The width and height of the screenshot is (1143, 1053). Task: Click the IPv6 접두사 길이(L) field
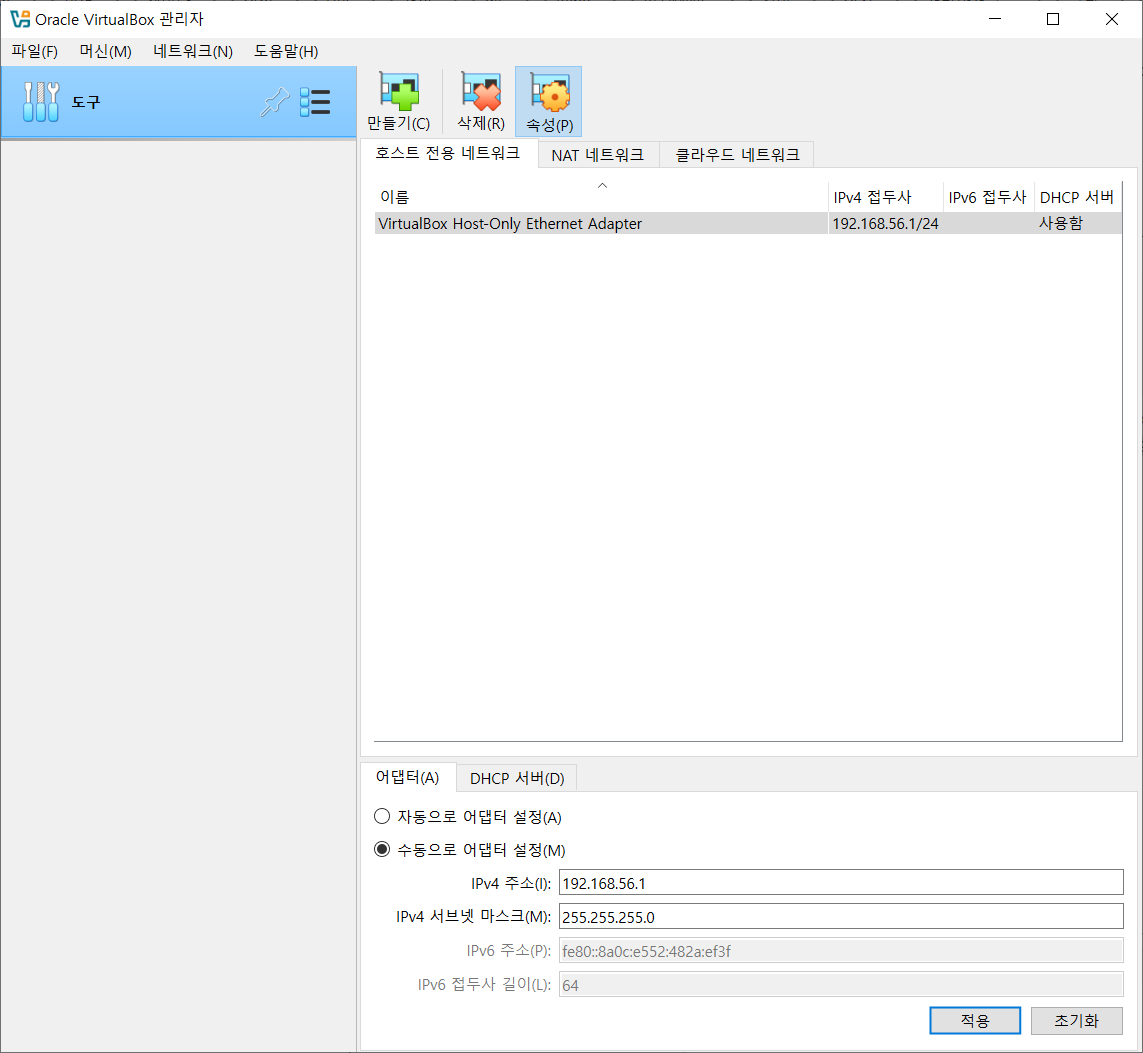click(841, 985)
